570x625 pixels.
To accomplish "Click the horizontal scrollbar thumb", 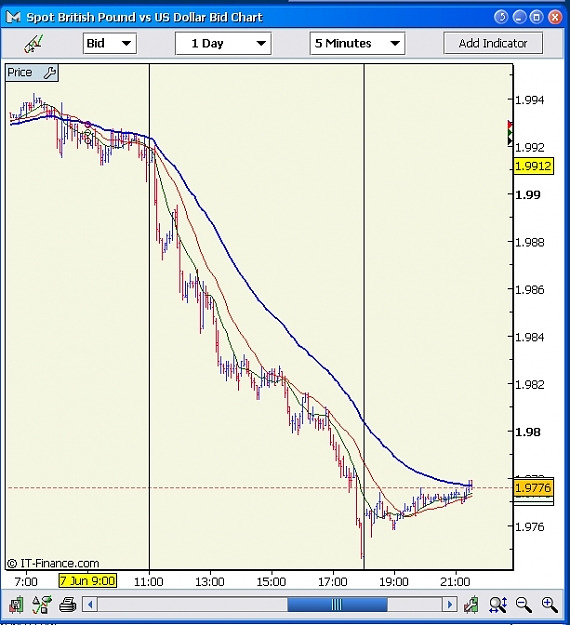I will (x=337, y=605).
